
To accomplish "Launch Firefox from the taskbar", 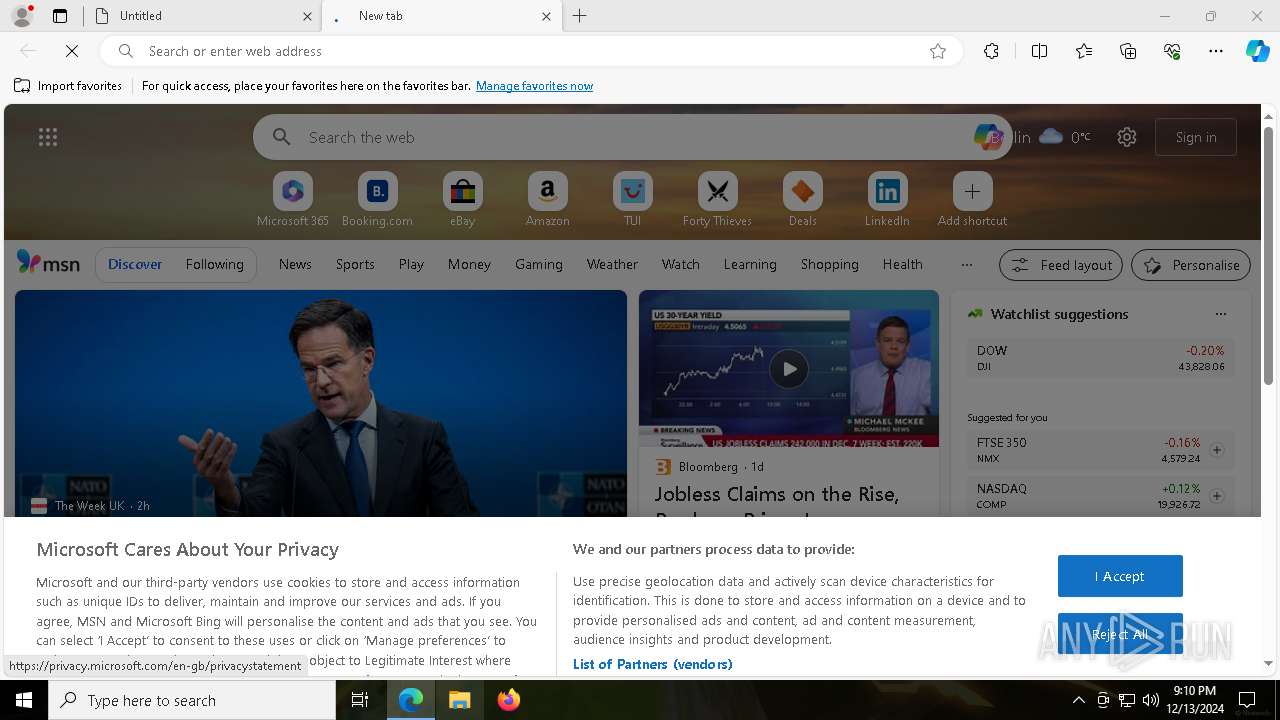I will 509,700.
